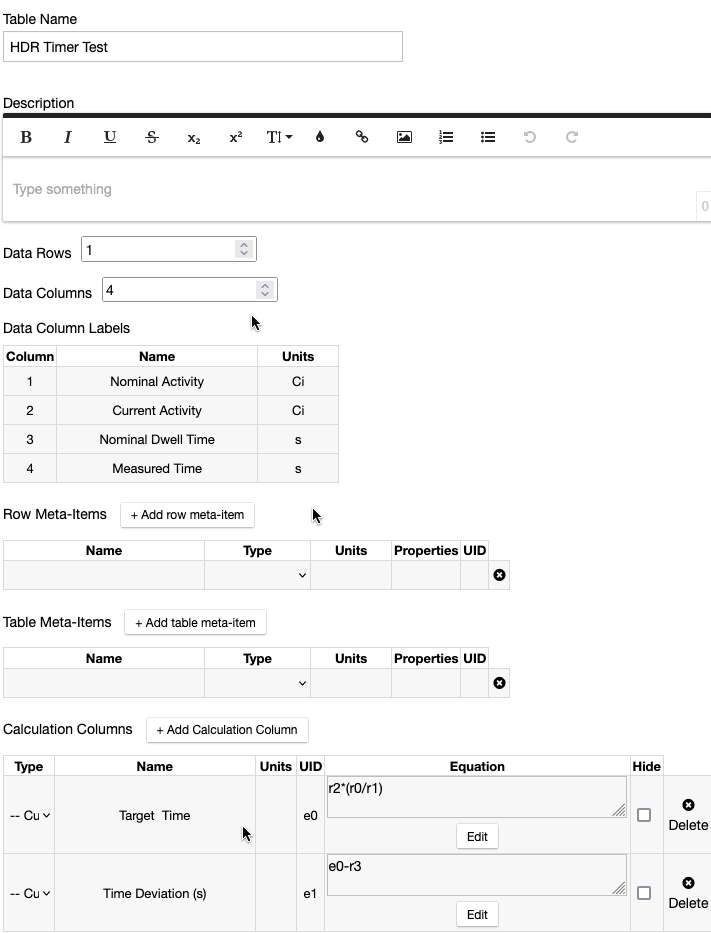711x933 pixels.
Task: Open the font size dropdown
Action: [x=279, y=137]
